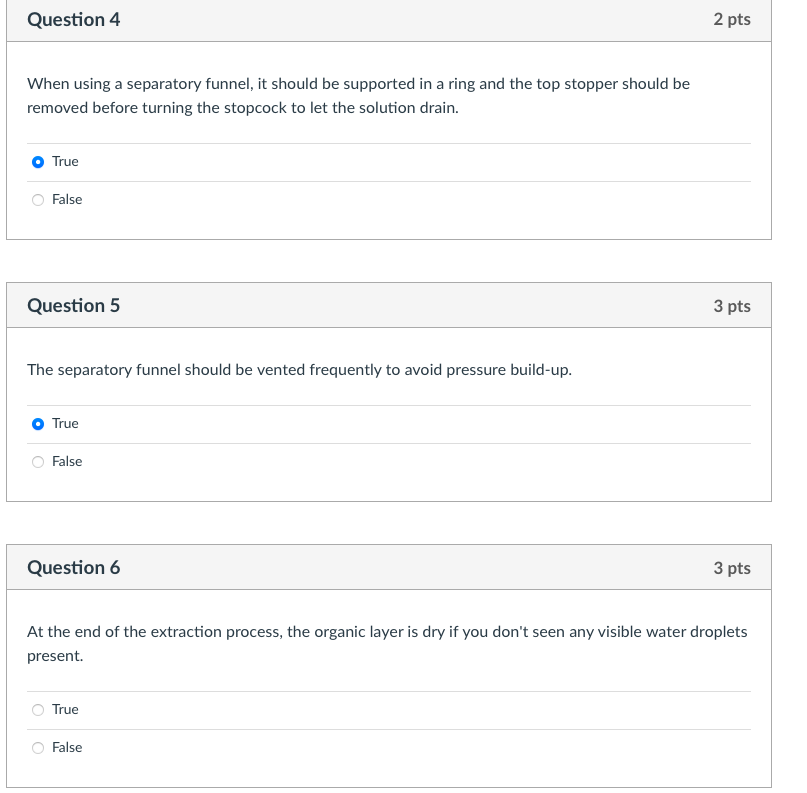Select True radio button for Question 5
Screen dimensions: 807x793
[x=38, y=424]
